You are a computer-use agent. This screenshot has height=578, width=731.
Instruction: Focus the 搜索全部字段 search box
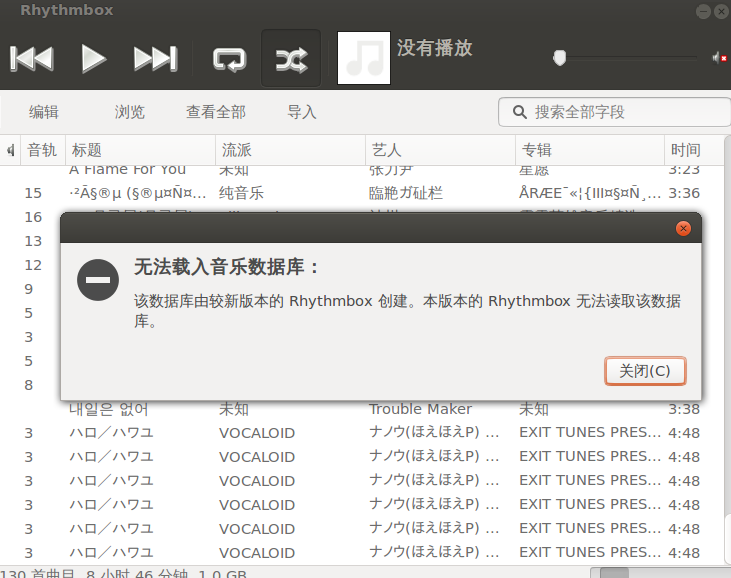coord(614,112)
